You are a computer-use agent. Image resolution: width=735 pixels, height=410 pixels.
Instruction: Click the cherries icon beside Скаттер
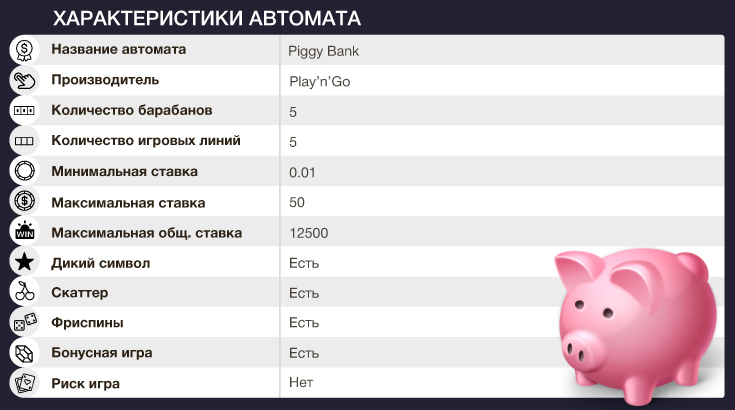(x=23, y=293)
